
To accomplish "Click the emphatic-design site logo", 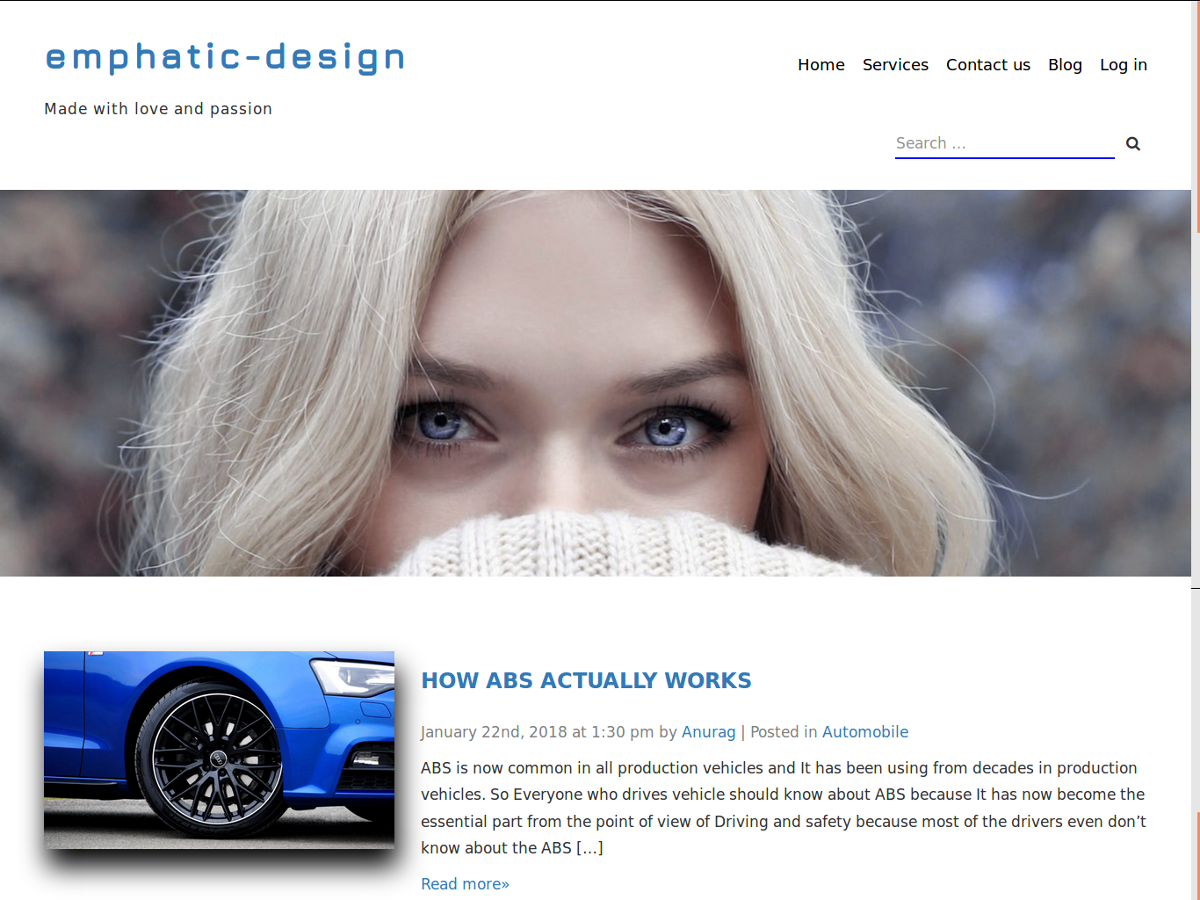I will tap(225, 58).
